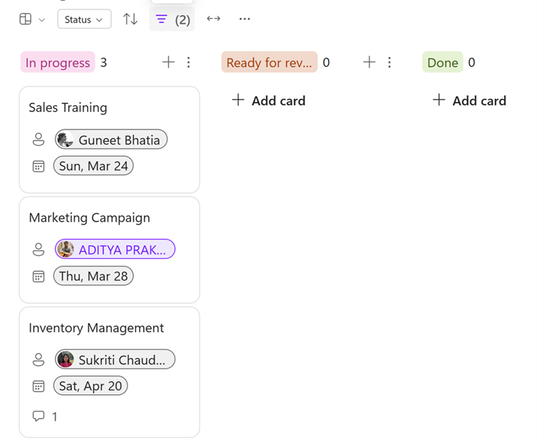
Task: Open Ready for review column options menu
Action: click(389, 62)
